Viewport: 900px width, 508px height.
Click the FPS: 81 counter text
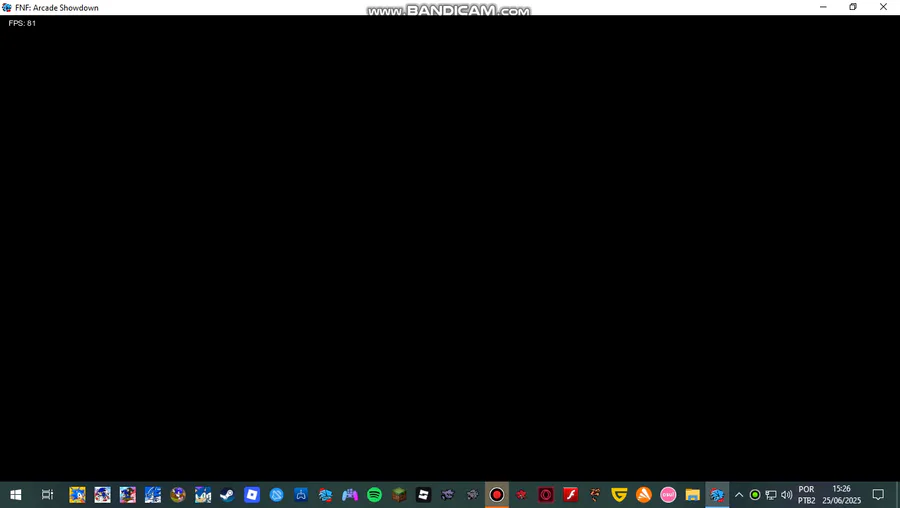(x=22, y=23)
